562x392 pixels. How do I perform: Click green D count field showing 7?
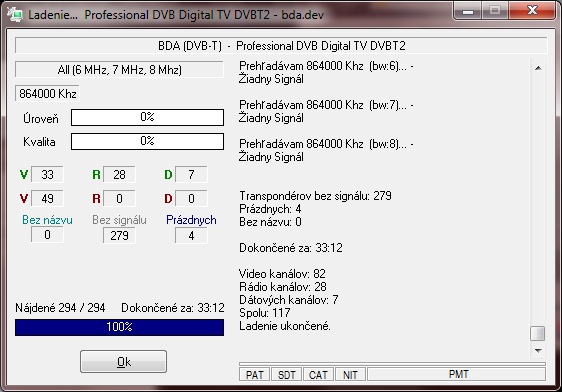click(191, 175)
